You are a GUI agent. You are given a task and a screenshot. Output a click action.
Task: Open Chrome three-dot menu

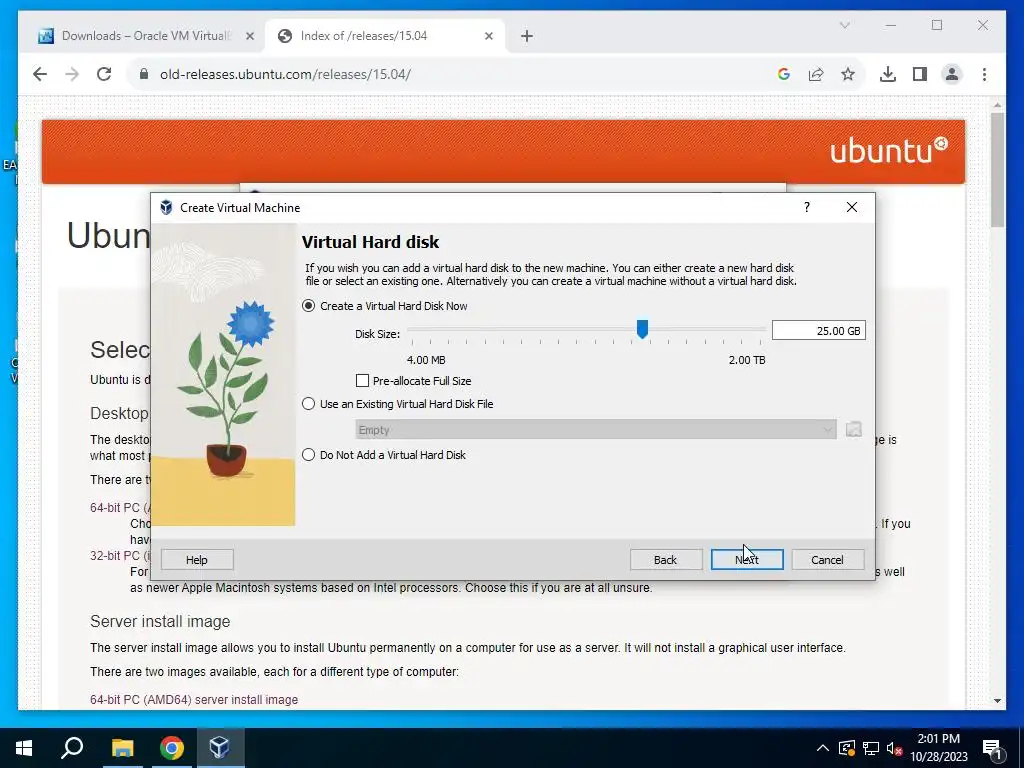coord(984,74)
